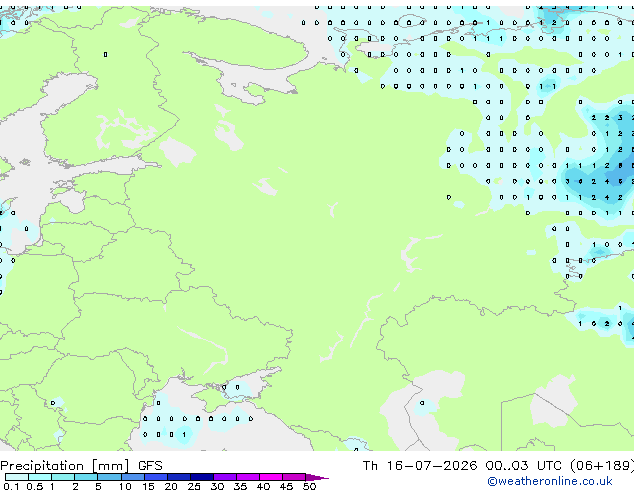Pick the 30 to 35 mm purple swatch
The image size is (634, 490).
pyautogui.click(x=225, y=477)
